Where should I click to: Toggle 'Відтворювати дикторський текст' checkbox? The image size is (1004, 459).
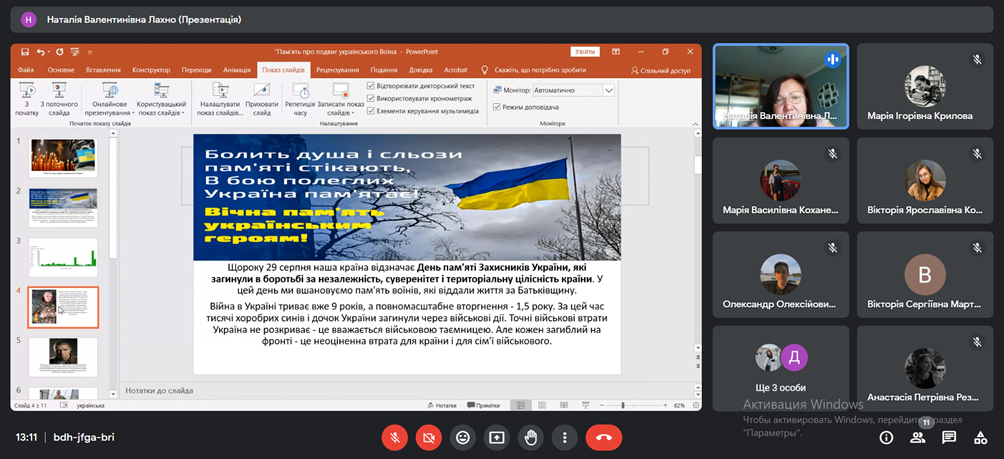pyautogui.click(x=372, y=86)
